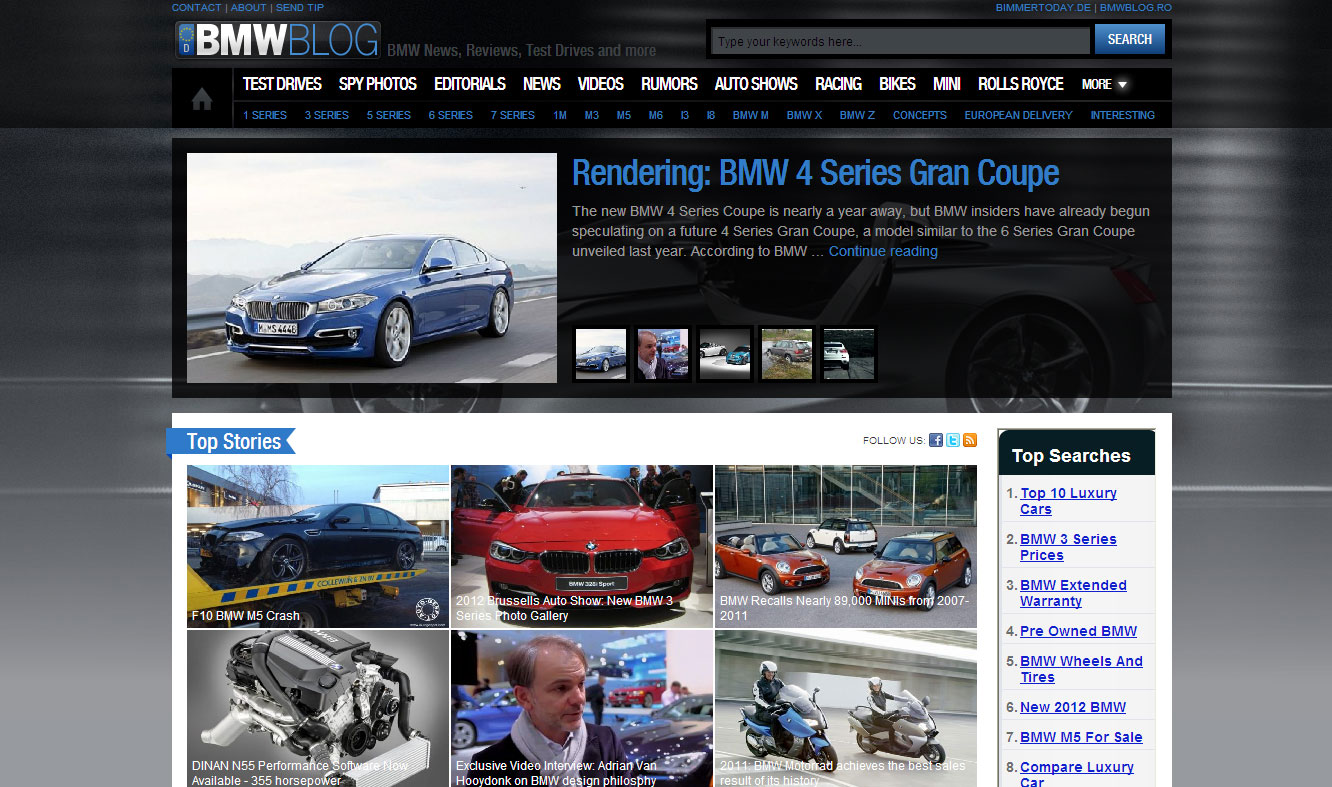Viewport: 1332px width, 787px height.
Task: Open the RSS feed icon
Action: tap(970, 440)
